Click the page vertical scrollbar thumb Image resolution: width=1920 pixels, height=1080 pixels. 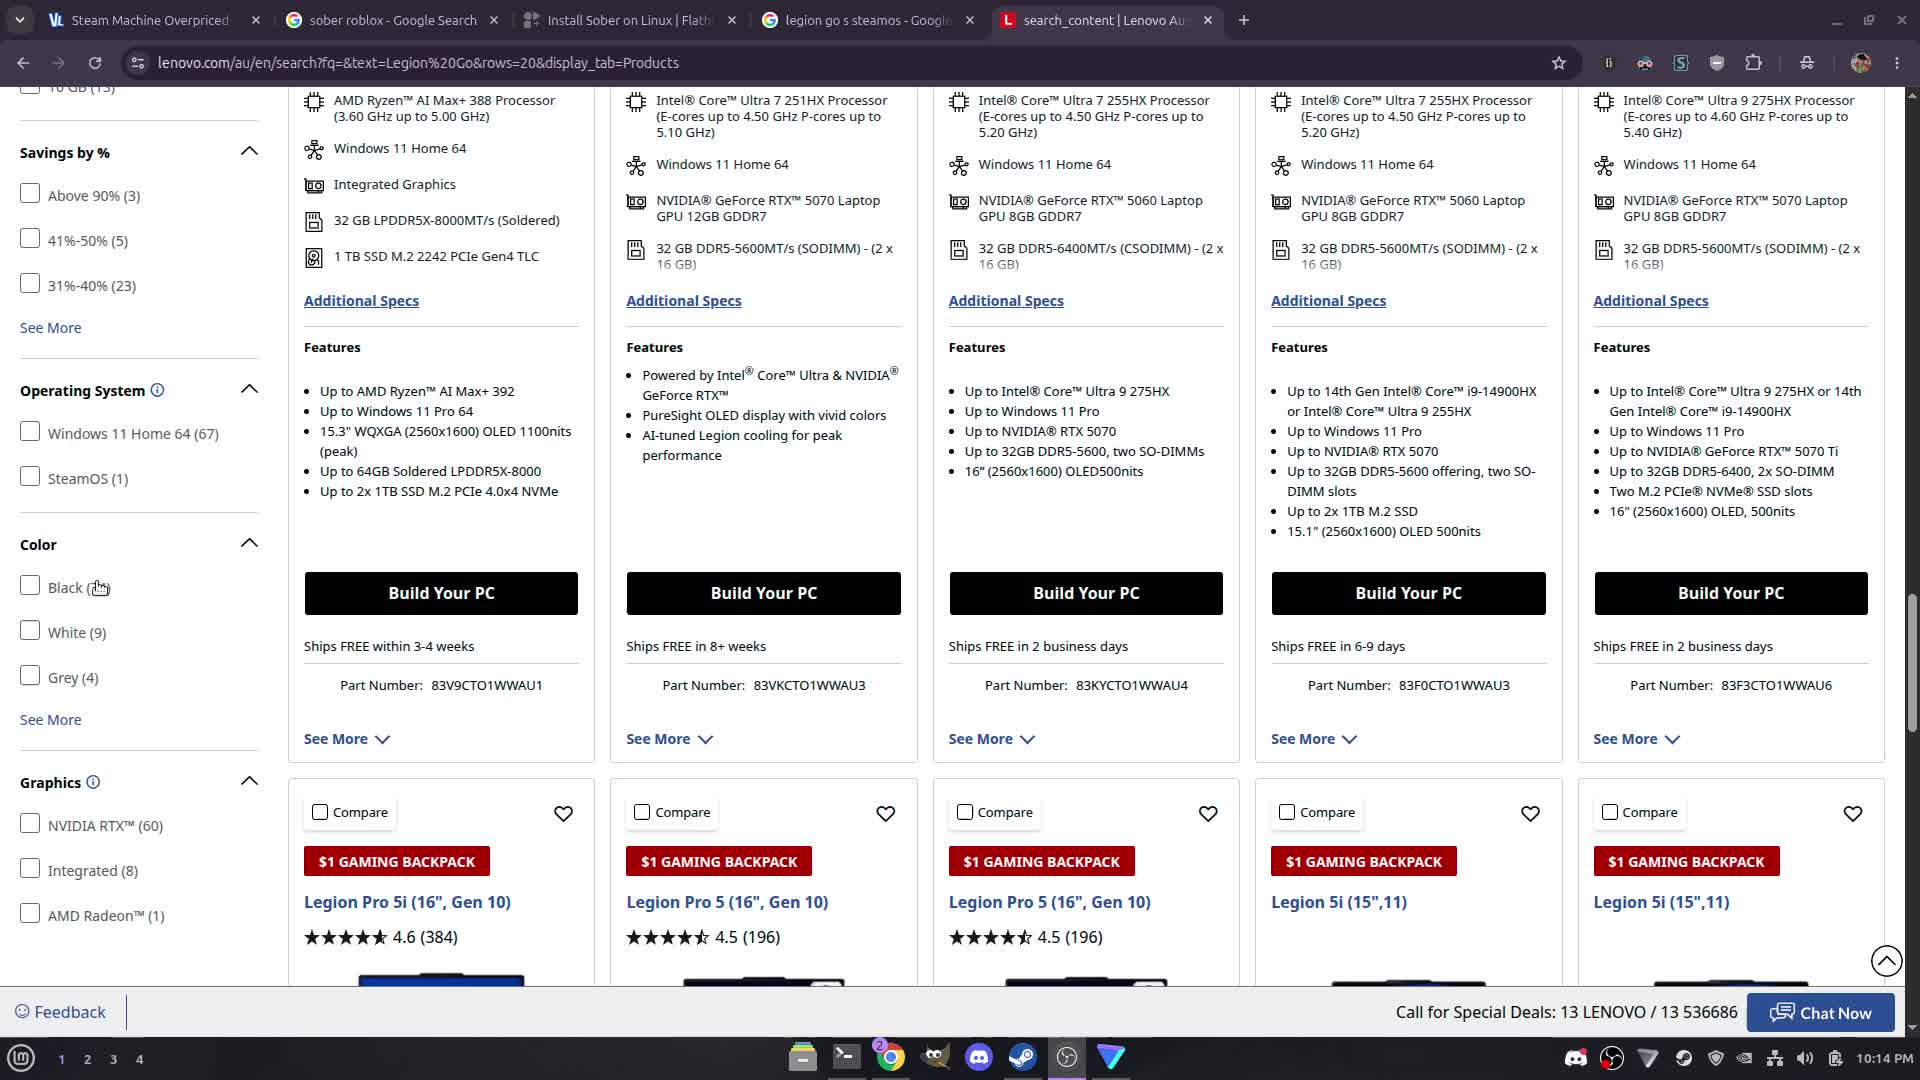point(1912,663)
